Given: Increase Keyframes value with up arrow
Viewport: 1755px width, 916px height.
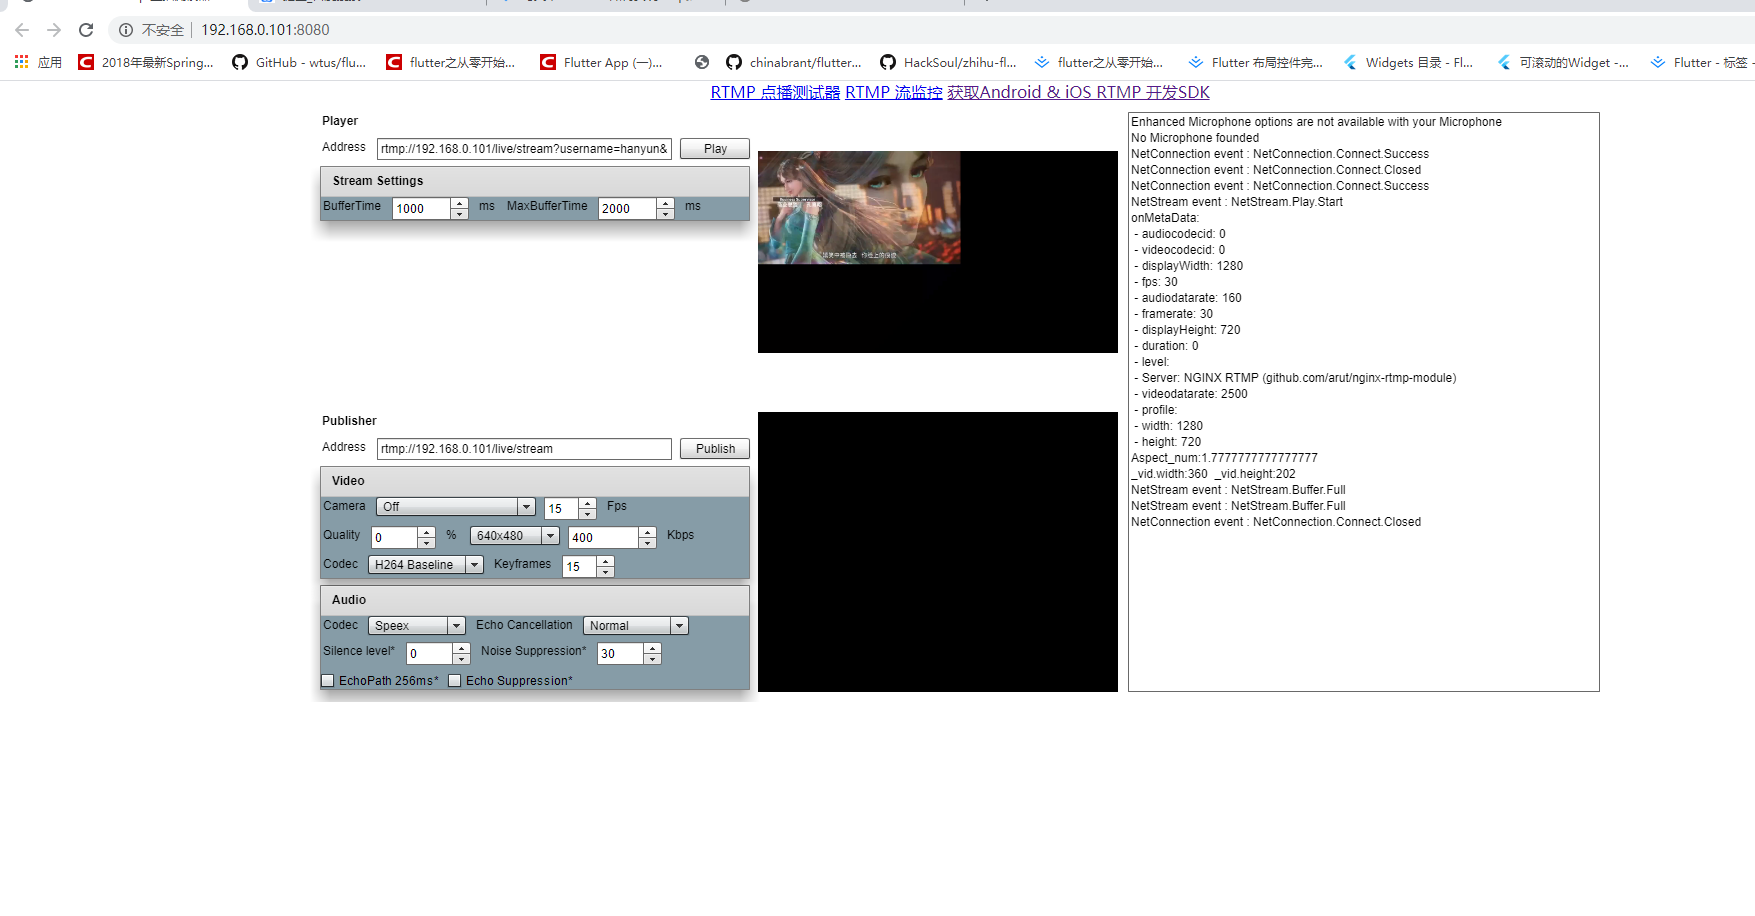Looking at the screenshot, I should tap(606, 561).
